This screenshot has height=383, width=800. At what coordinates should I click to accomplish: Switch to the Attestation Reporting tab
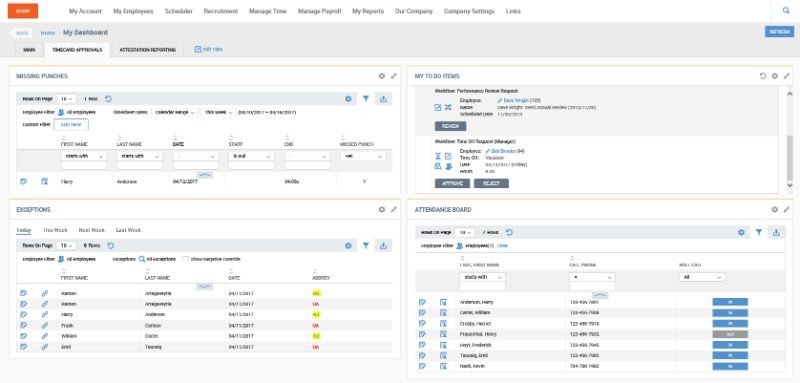147,50
